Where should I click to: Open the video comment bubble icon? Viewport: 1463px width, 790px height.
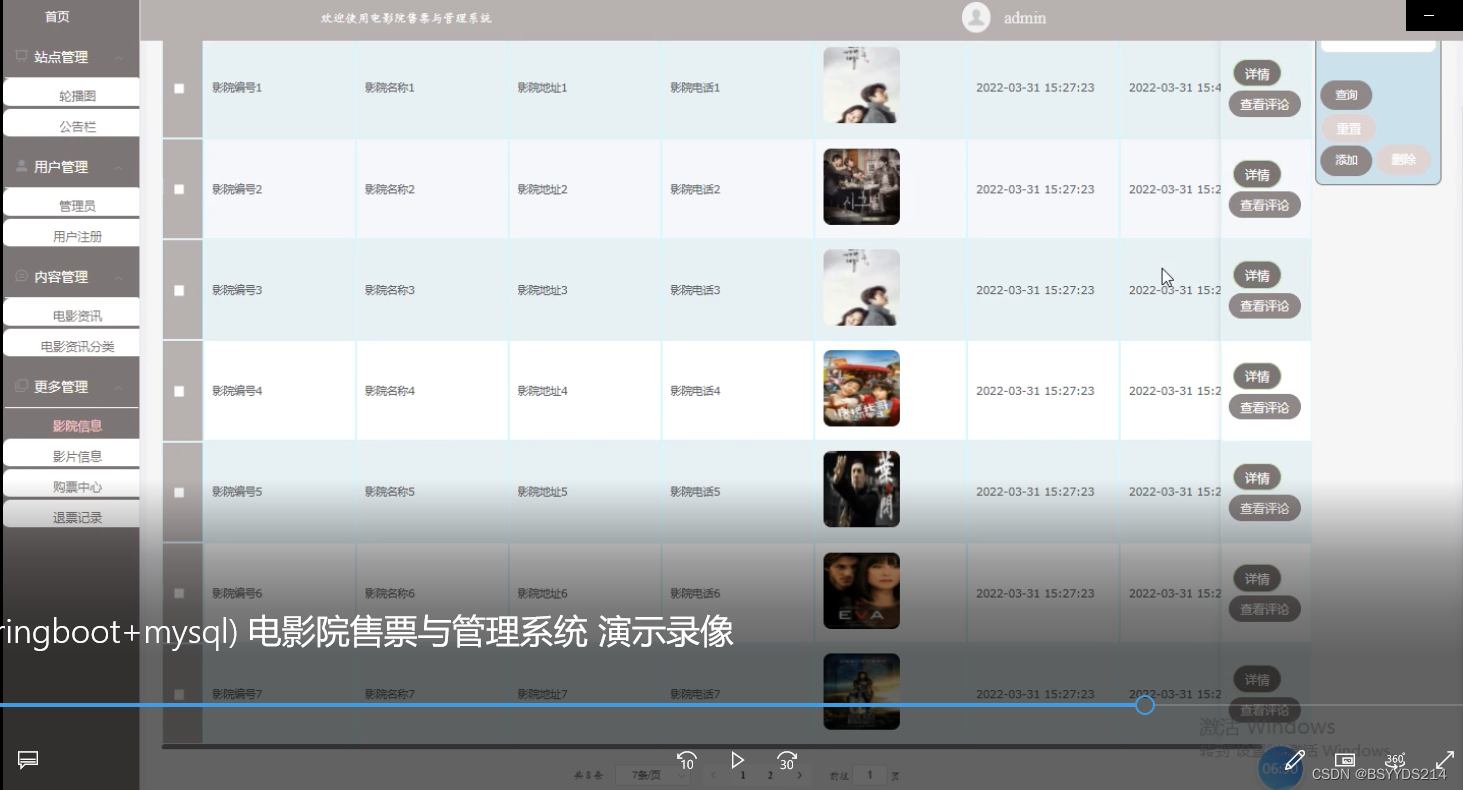click(28, 759)
